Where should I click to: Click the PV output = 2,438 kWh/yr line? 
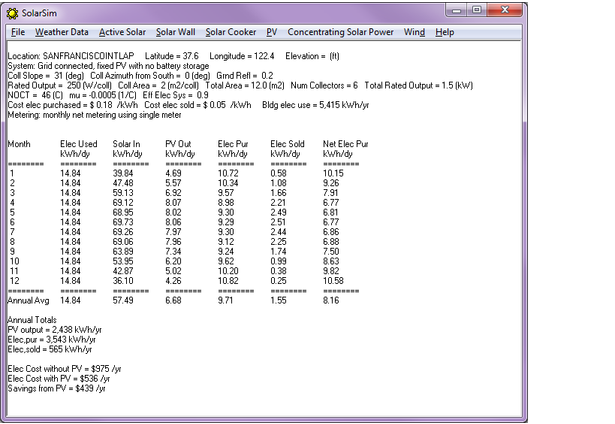(55, 330)
